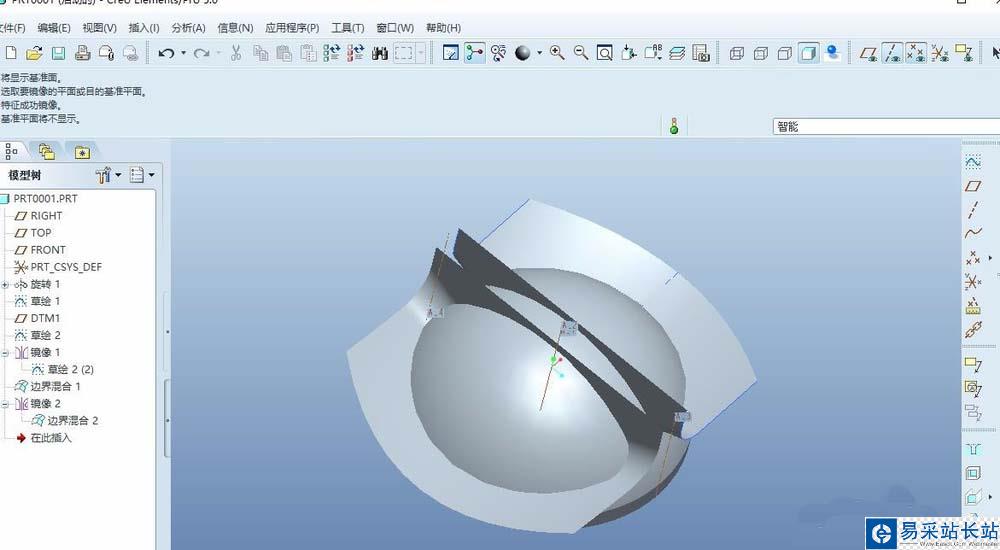
Task: Toggle datum planes display
Action: pyautogui.click(x=869, y=53)
